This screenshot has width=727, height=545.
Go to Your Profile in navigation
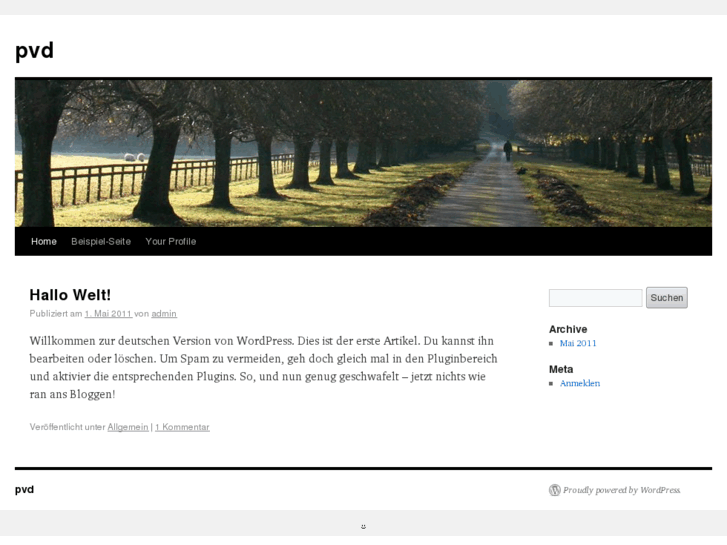pyautogui.click(x=171, y=241)
